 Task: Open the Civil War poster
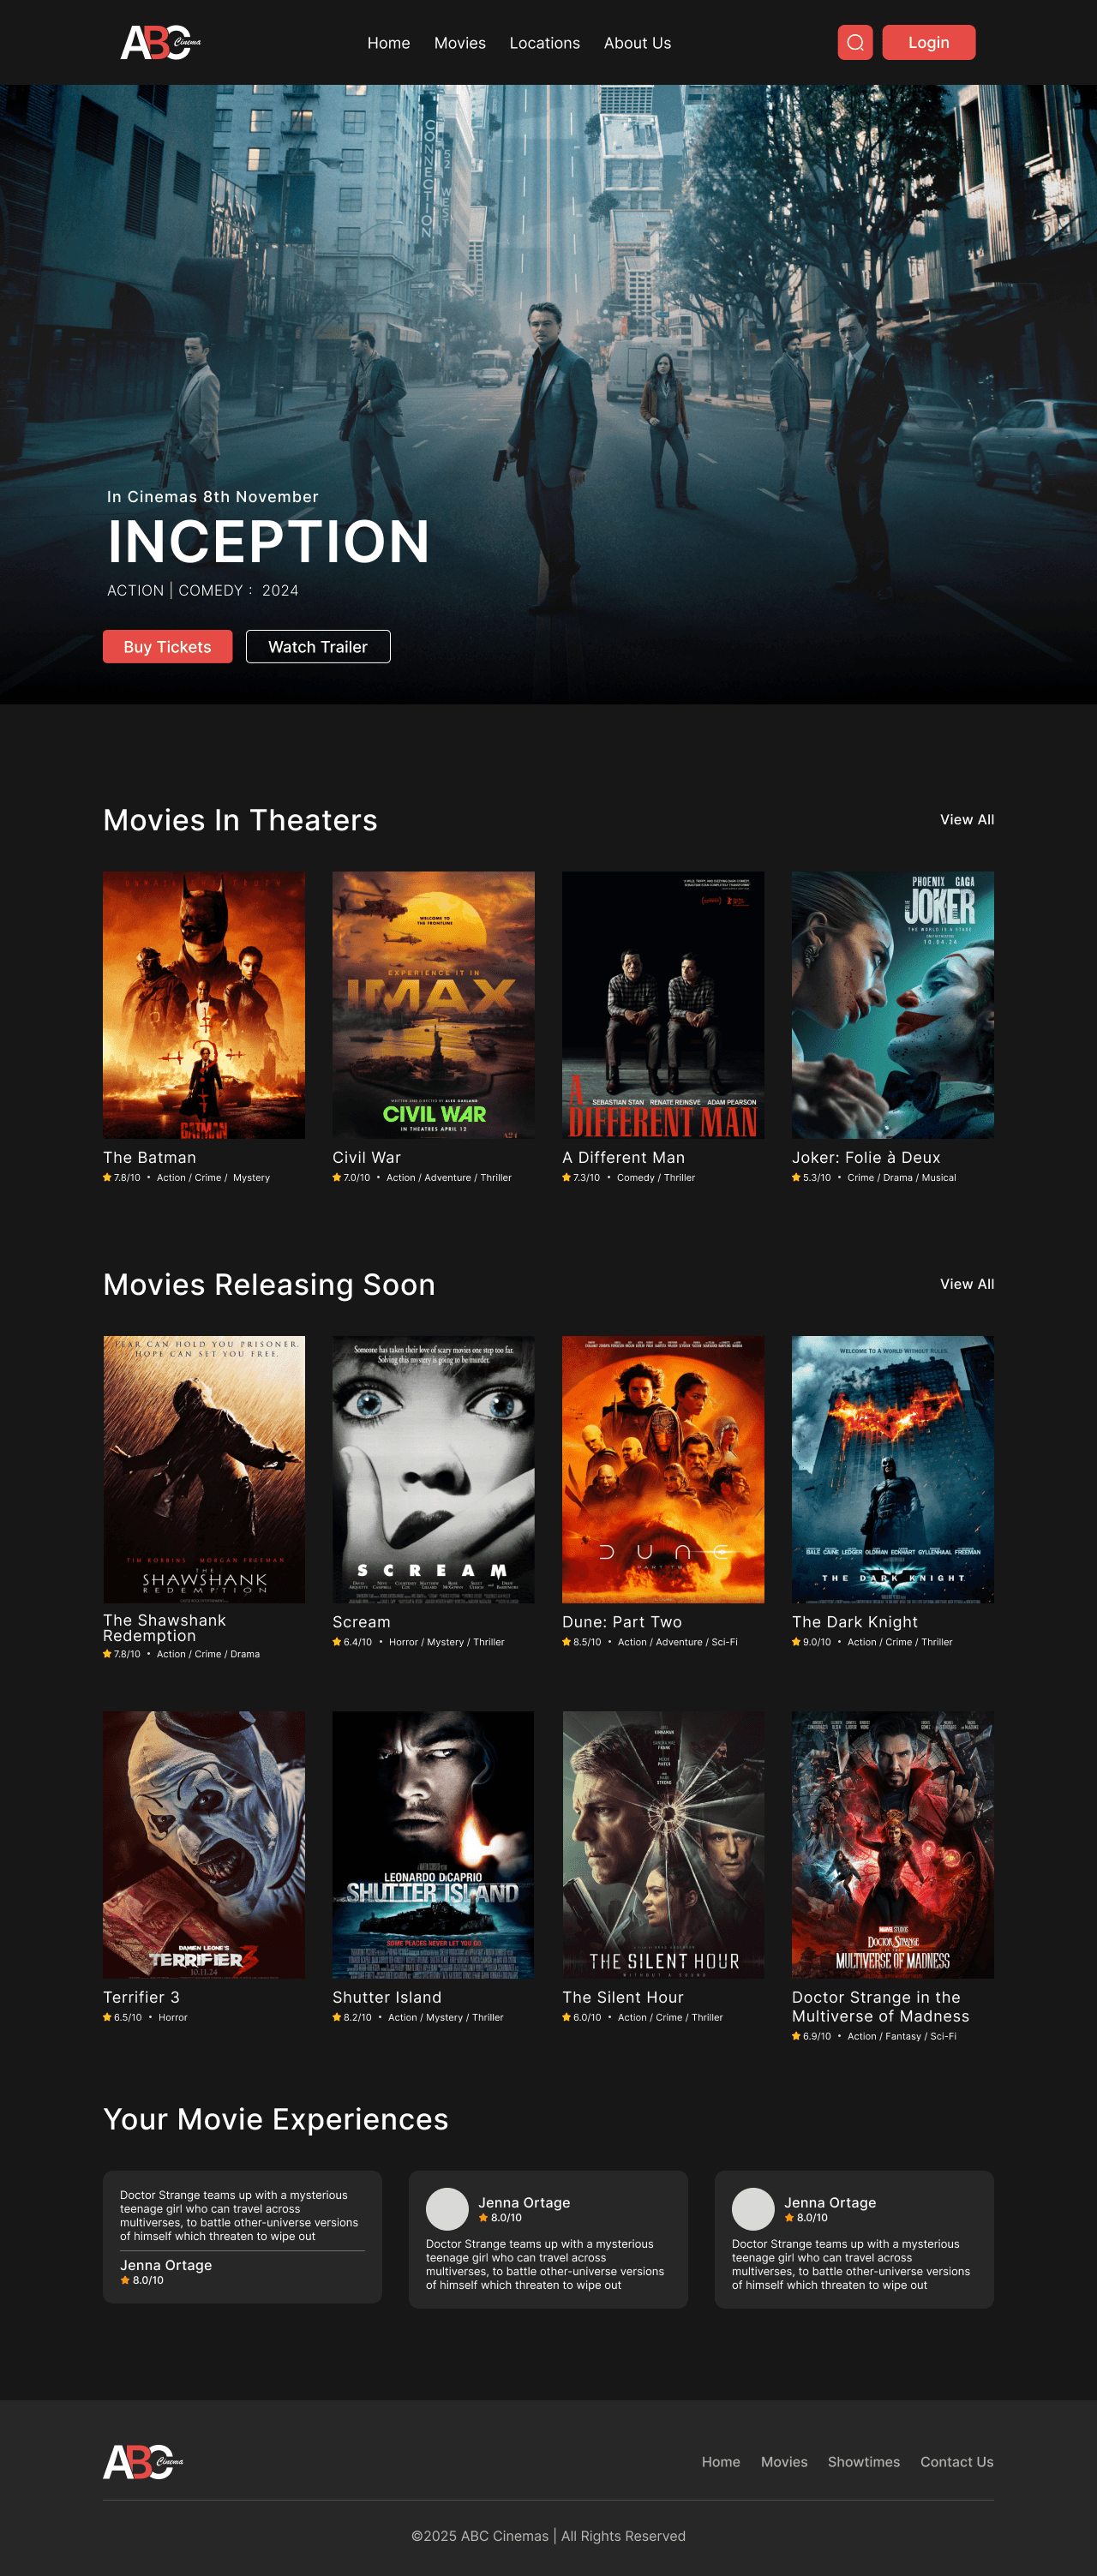434,1005
